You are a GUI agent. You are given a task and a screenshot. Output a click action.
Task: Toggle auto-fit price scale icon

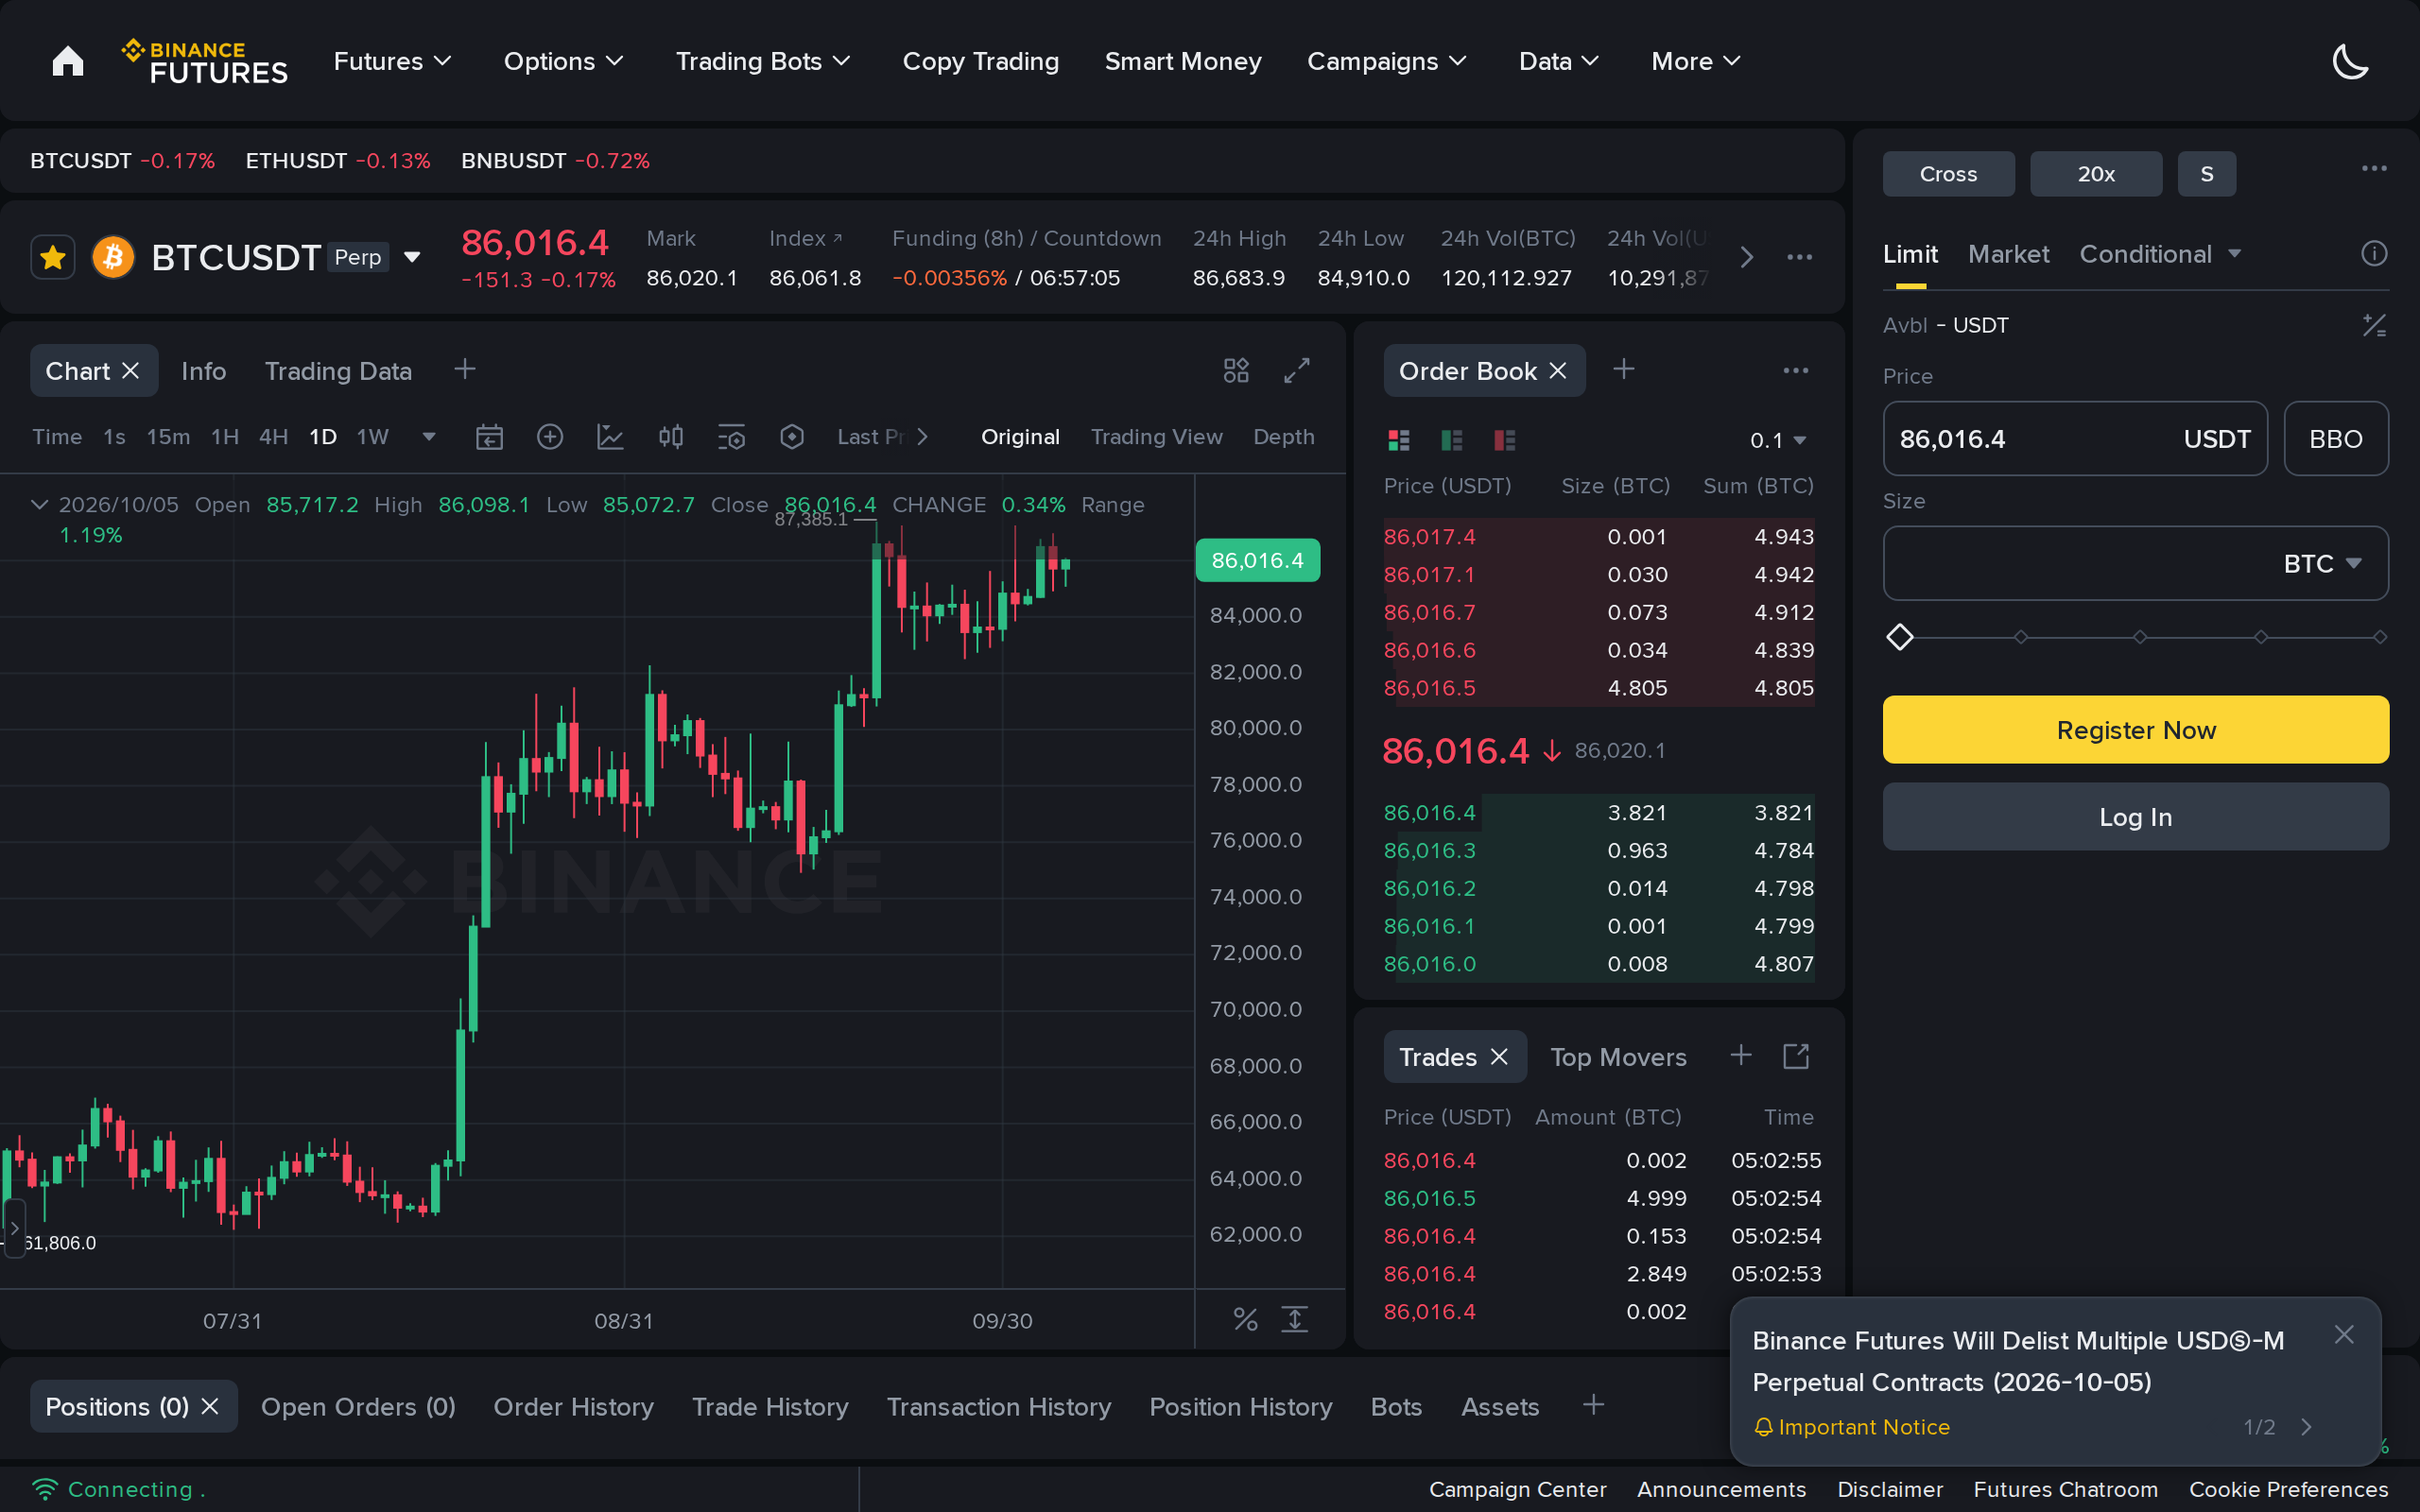(1295, 1320)
